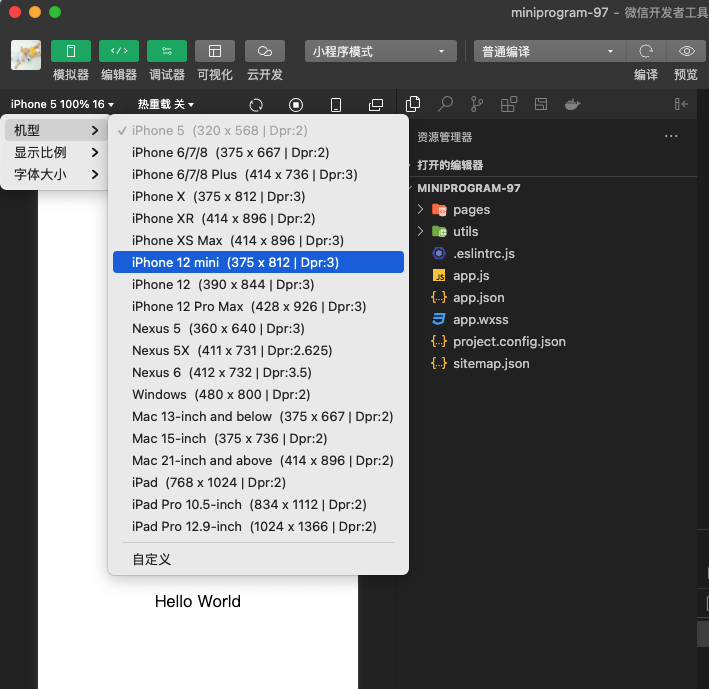Click the phone device icon in simulator toolbar

point(336,105)
